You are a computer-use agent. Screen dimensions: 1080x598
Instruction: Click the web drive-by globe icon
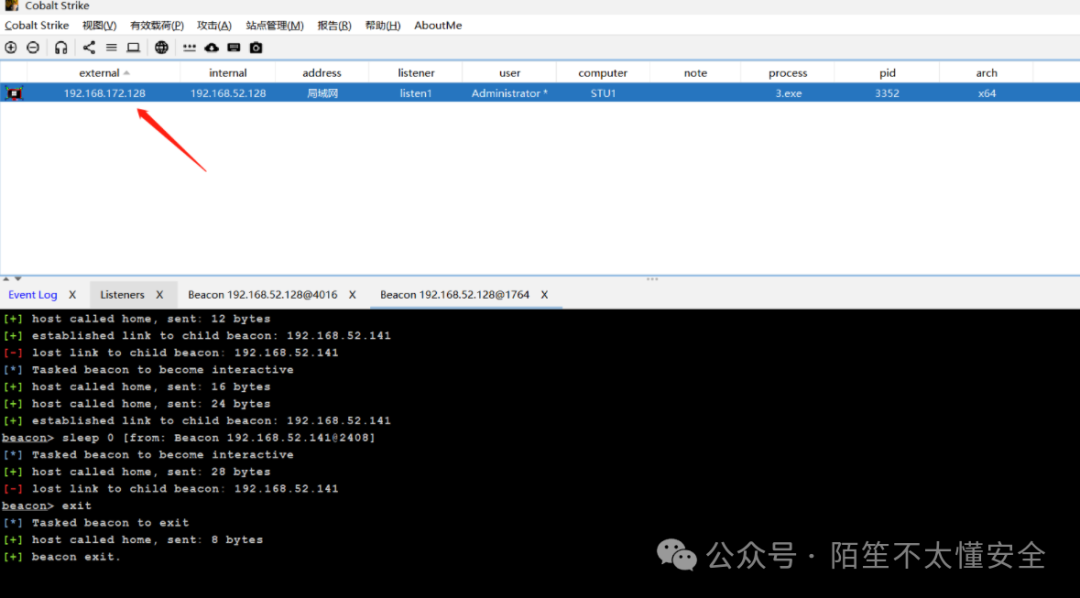(x=161, y=47)
